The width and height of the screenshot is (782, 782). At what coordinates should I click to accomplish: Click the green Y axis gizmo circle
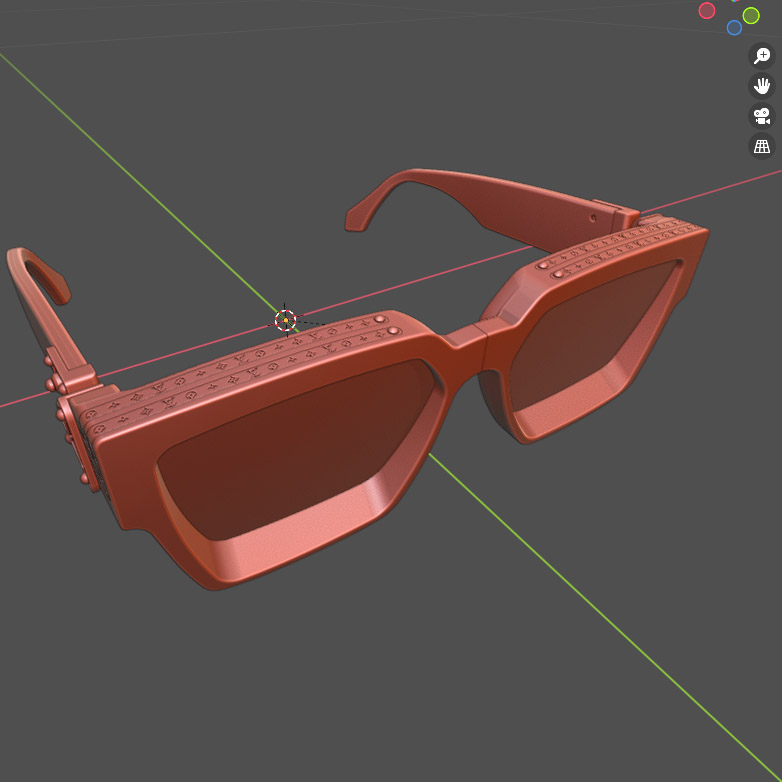751,16
